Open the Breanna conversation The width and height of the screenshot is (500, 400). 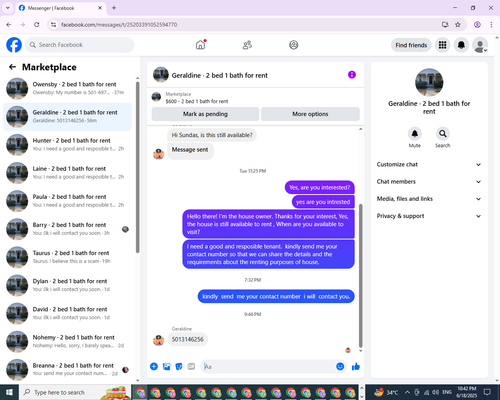click(x=67, y=369)
